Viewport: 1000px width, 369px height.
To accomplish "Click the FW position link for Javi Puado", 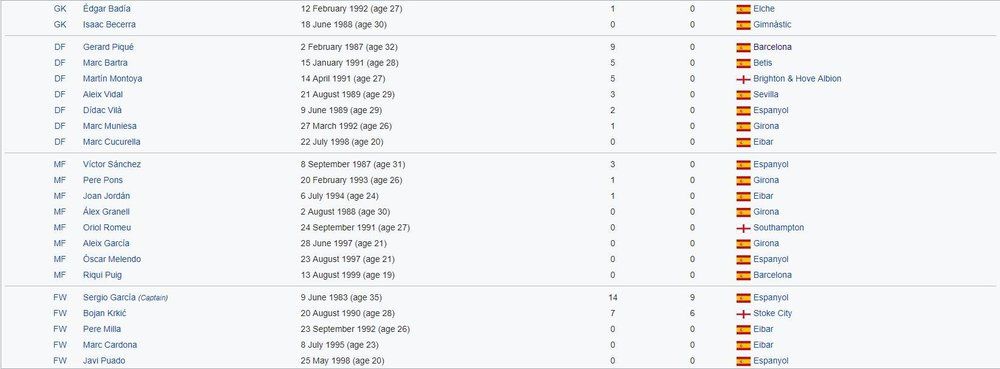I will (60, 361).
